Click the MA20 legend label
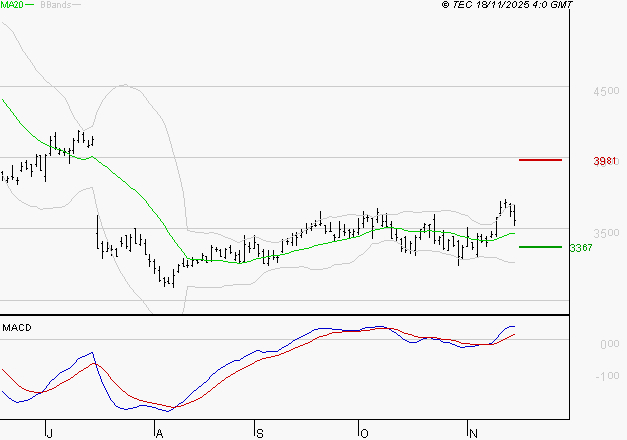Image resolution: width=627 pixels, height=440 pixels. tap(12, 5)
